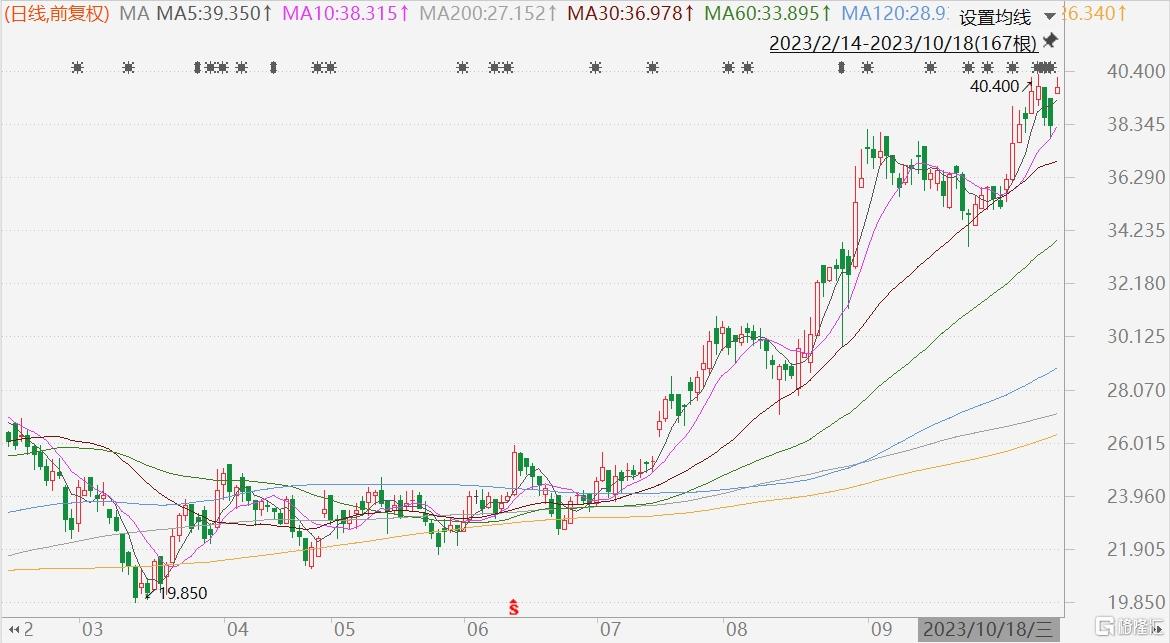
Task: Click the 26.015 price axis label
Action: point(1136,443)
